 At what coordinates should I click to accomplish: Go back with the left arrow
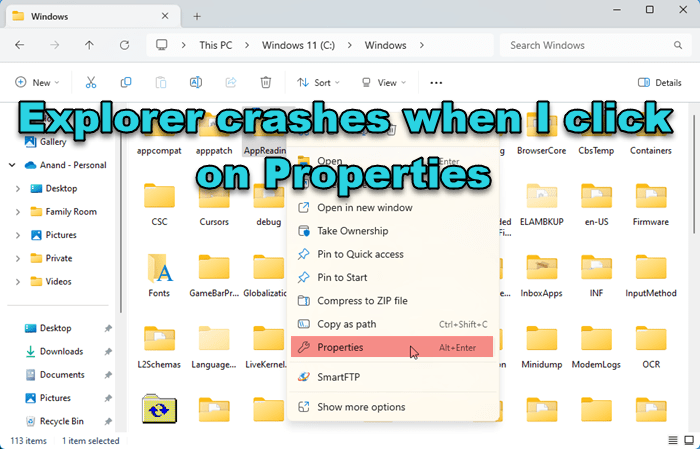[20, 45]
